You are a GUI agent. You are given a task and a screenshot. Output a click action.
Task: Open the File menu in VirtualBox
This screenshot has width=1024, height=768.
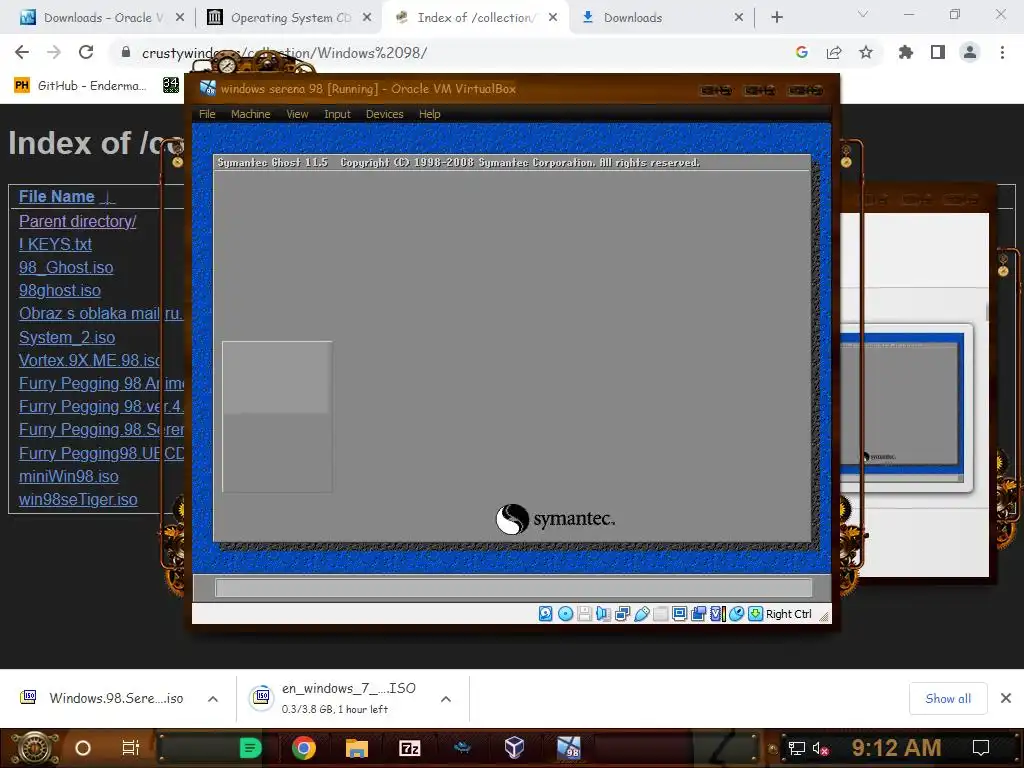[207, 114]
